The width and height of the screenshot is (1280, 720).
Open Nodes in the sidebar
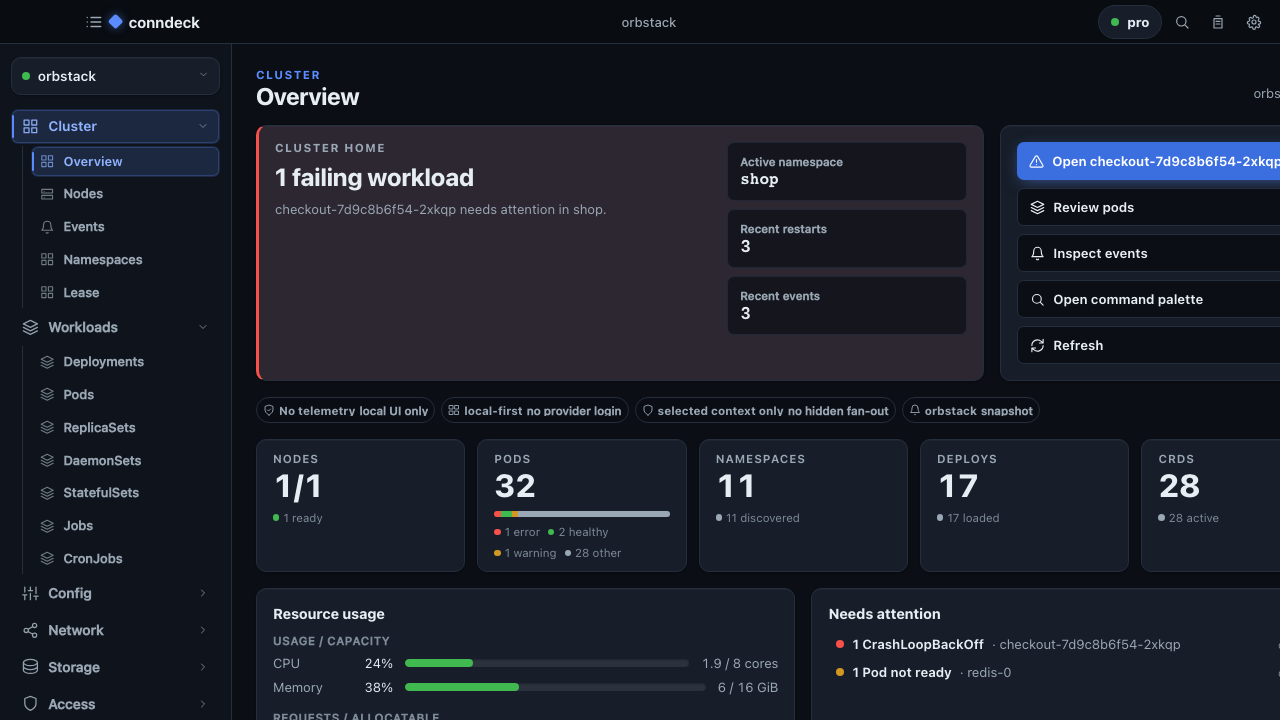click(126, 194)
